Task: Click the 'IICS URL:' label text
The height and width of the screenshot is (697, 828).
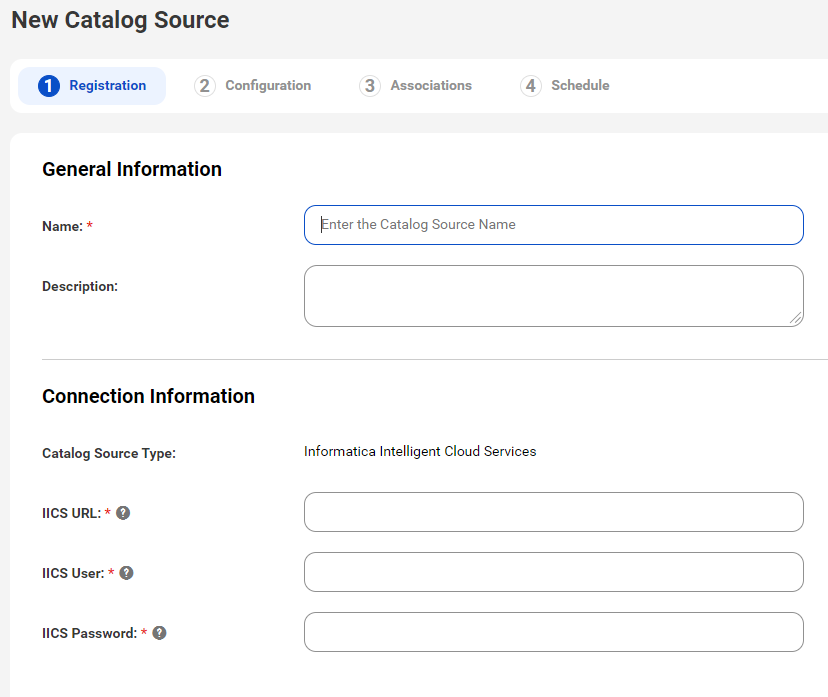Action: pyautogui.click(x=71, y=513)
